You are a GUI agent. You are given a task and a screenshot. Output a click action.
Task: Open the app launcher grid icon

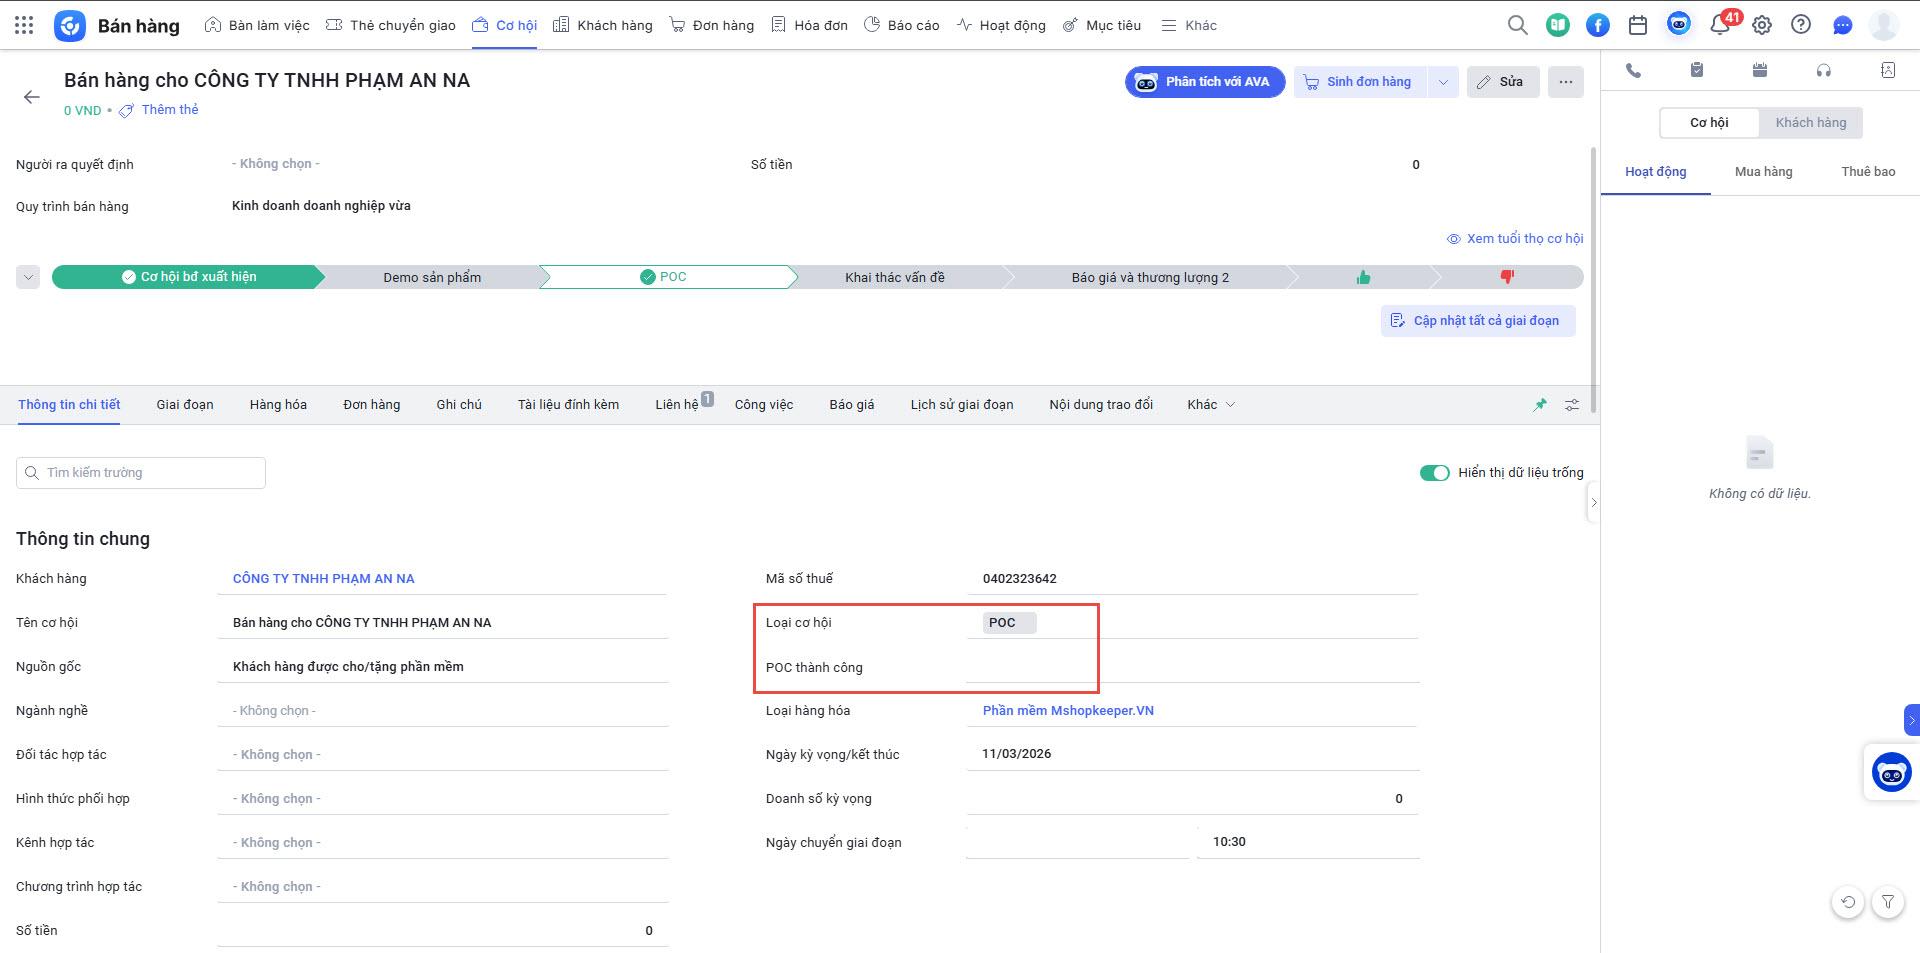[24, 25]
